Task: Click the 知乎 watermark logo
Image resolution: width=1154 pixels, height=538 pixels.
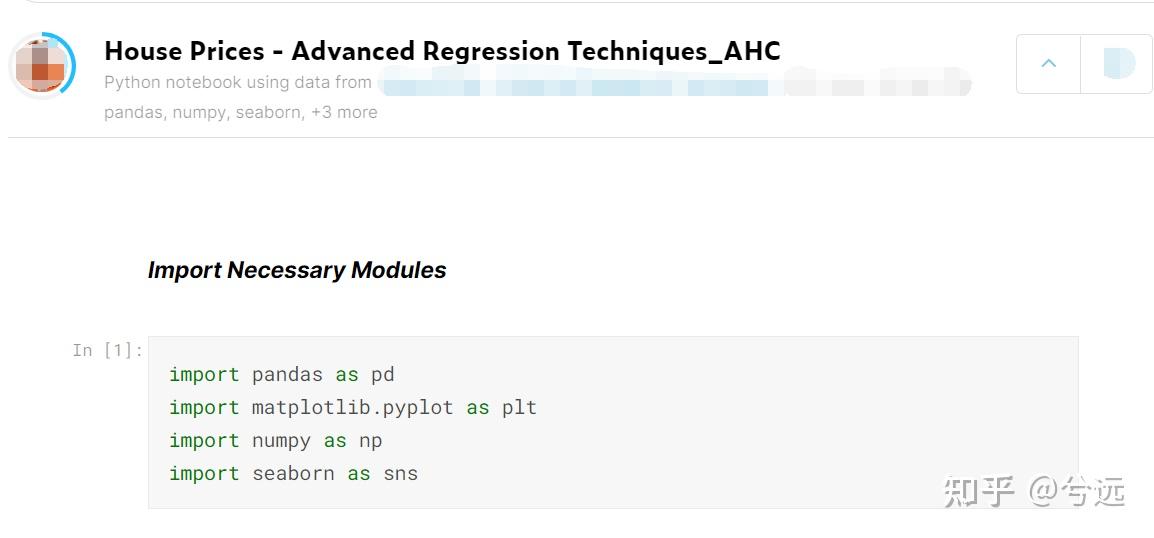Action: pyautogui.click(x=979, y=491)
